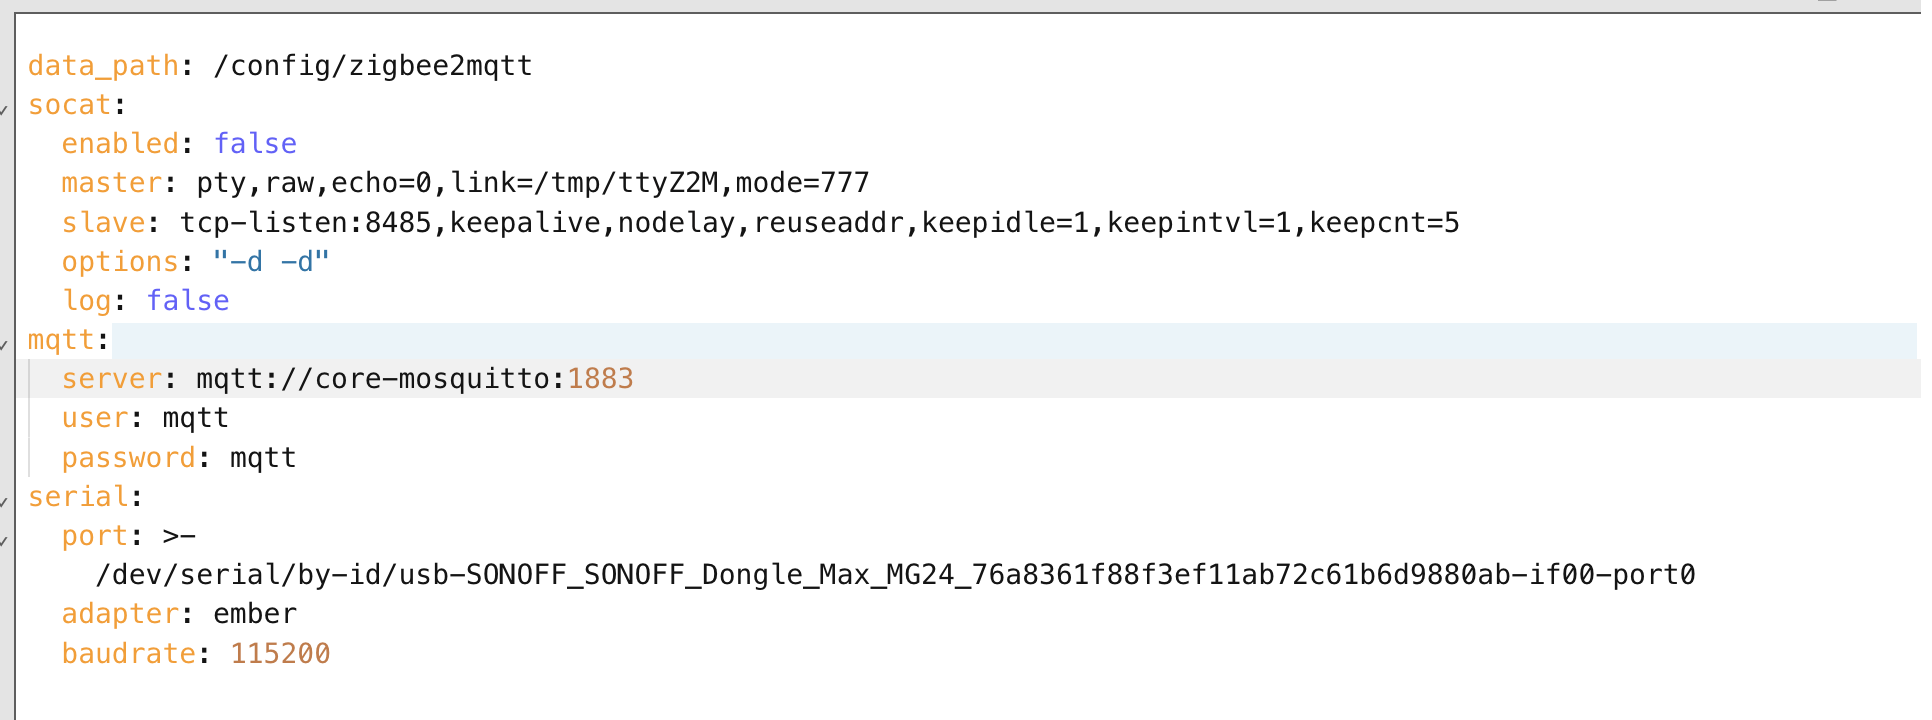
Task: Click the 115200 baudrate value
Action: [x=280, y=654]
